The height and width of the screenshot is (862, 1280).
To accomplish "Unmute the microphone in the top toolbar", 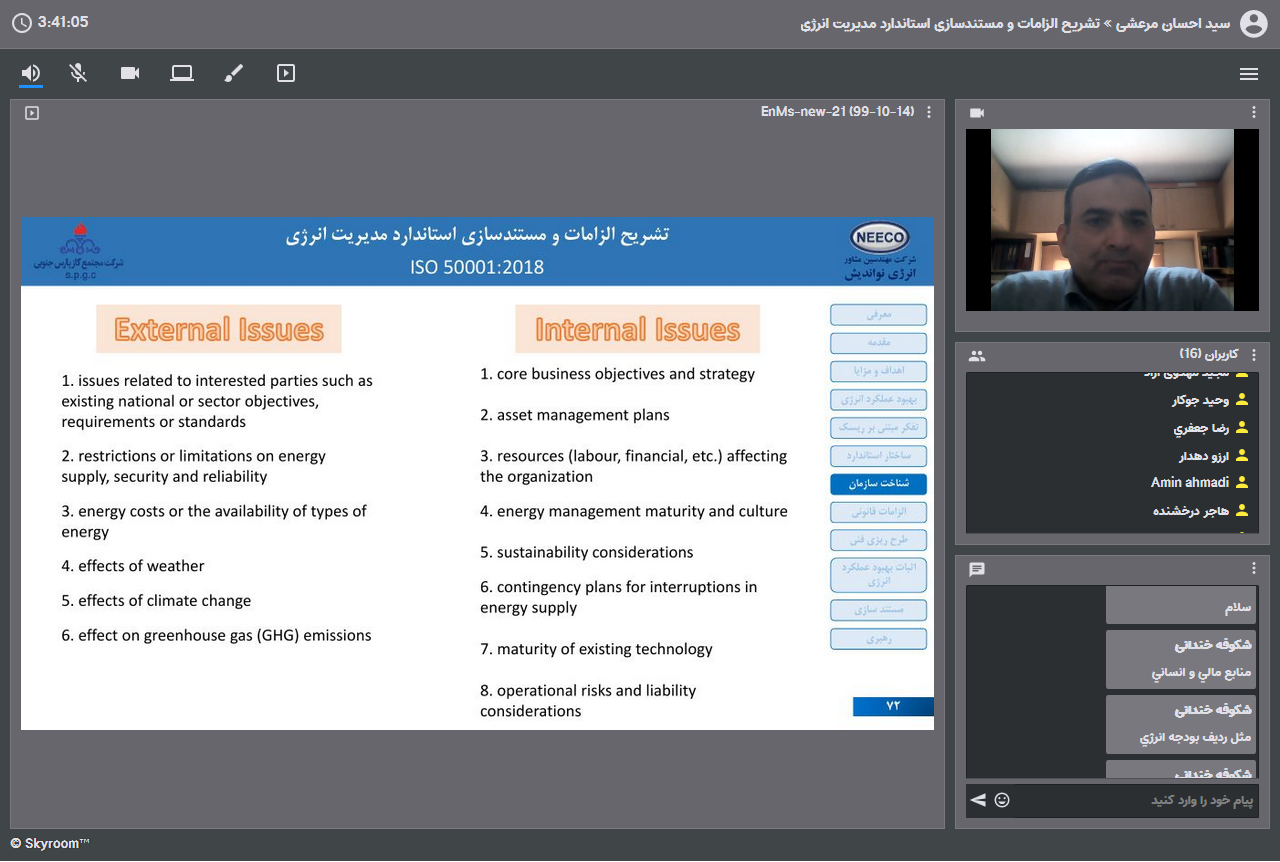I will (x=78, y=73).
